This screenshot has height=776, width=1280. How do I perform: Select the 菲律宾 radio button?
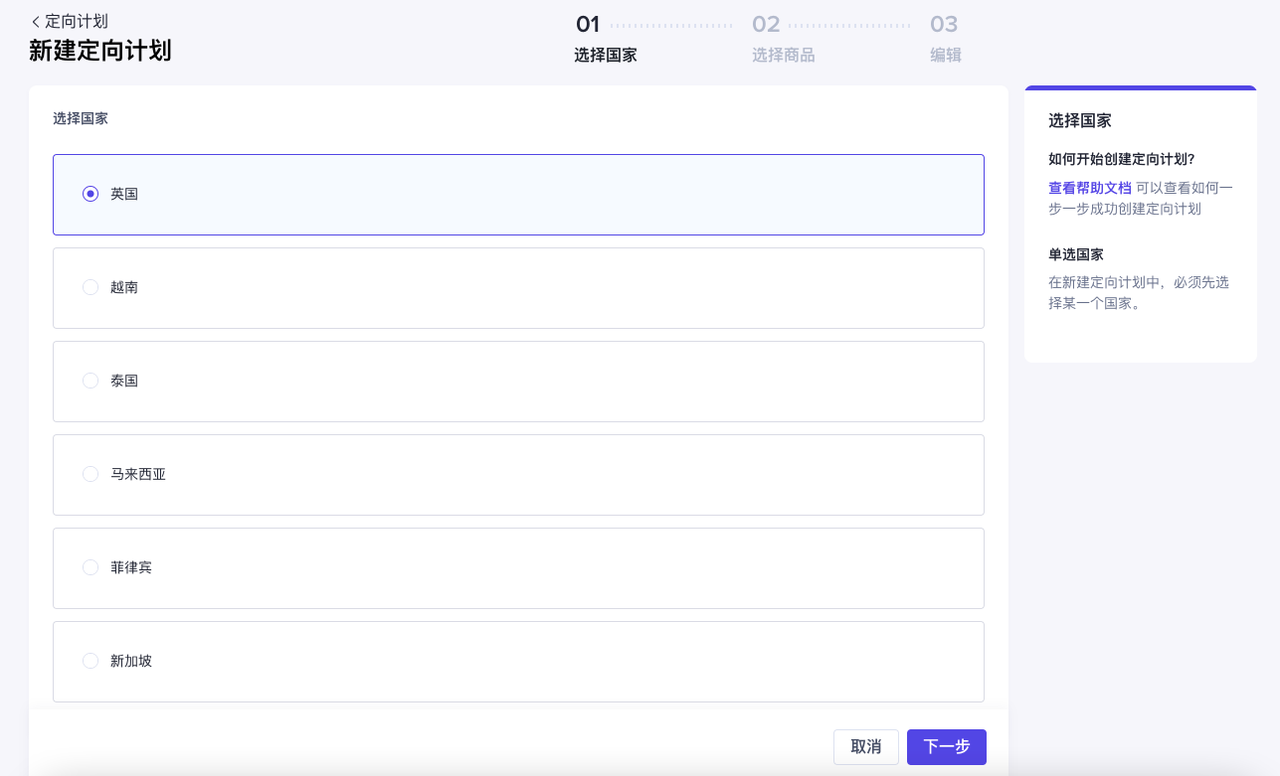[90, 567]
